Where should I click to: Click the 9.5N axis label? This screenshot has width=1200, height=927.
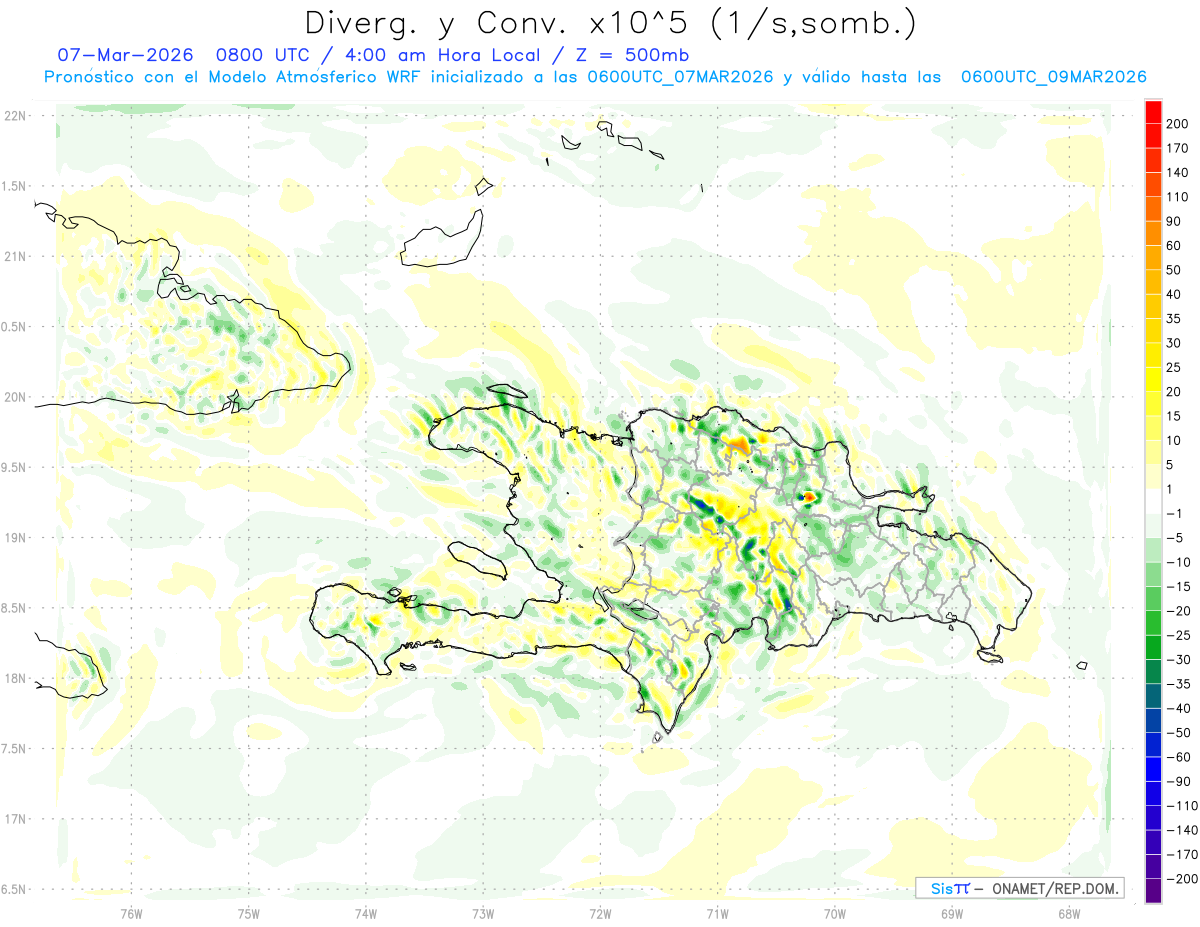(14, 467)
